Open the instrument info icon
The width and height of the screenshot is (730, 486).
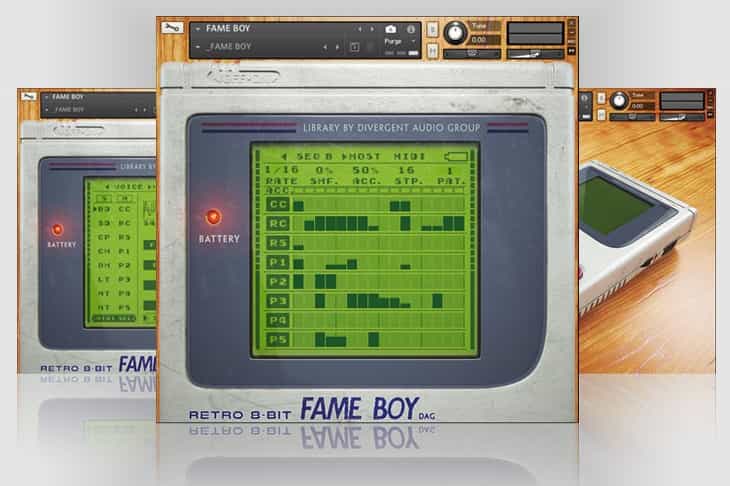pyautogui.click(x=411, y=29)
